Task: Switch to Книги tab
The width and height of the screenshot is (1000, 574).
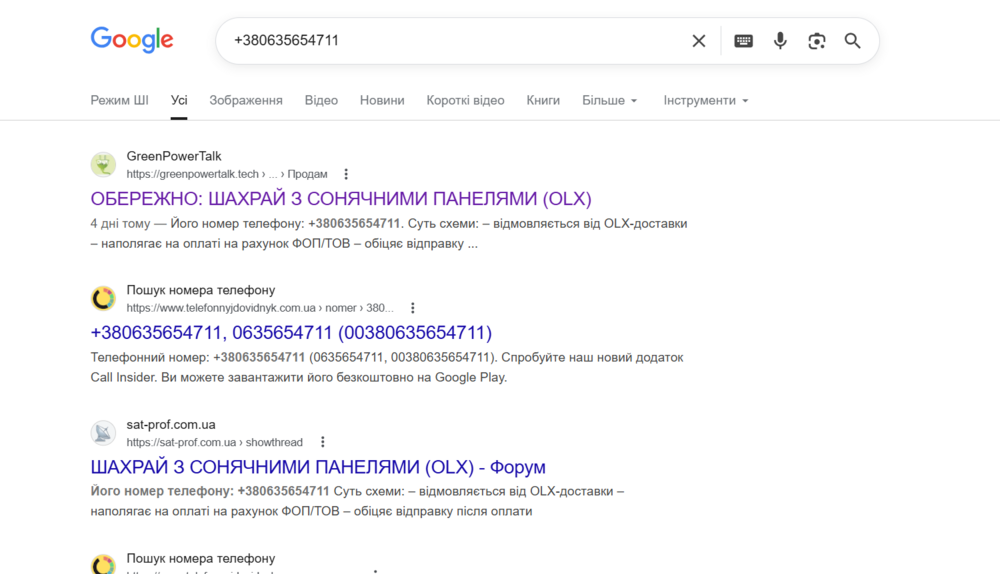Action: coord(543,100)
